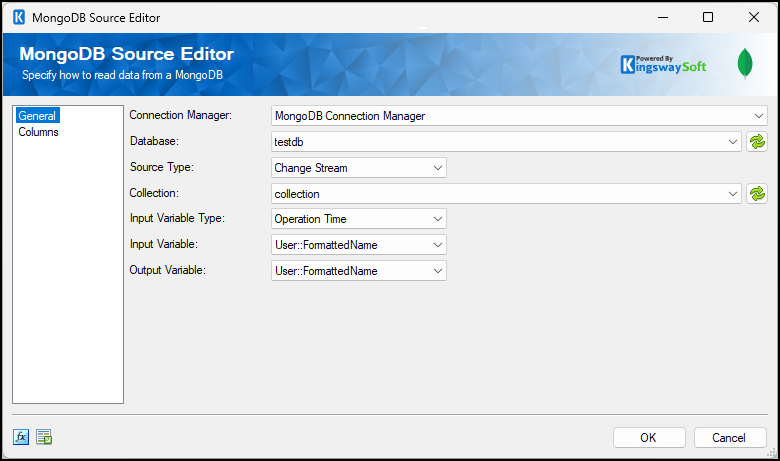Refresh the Database list icon

coord(757,142)
